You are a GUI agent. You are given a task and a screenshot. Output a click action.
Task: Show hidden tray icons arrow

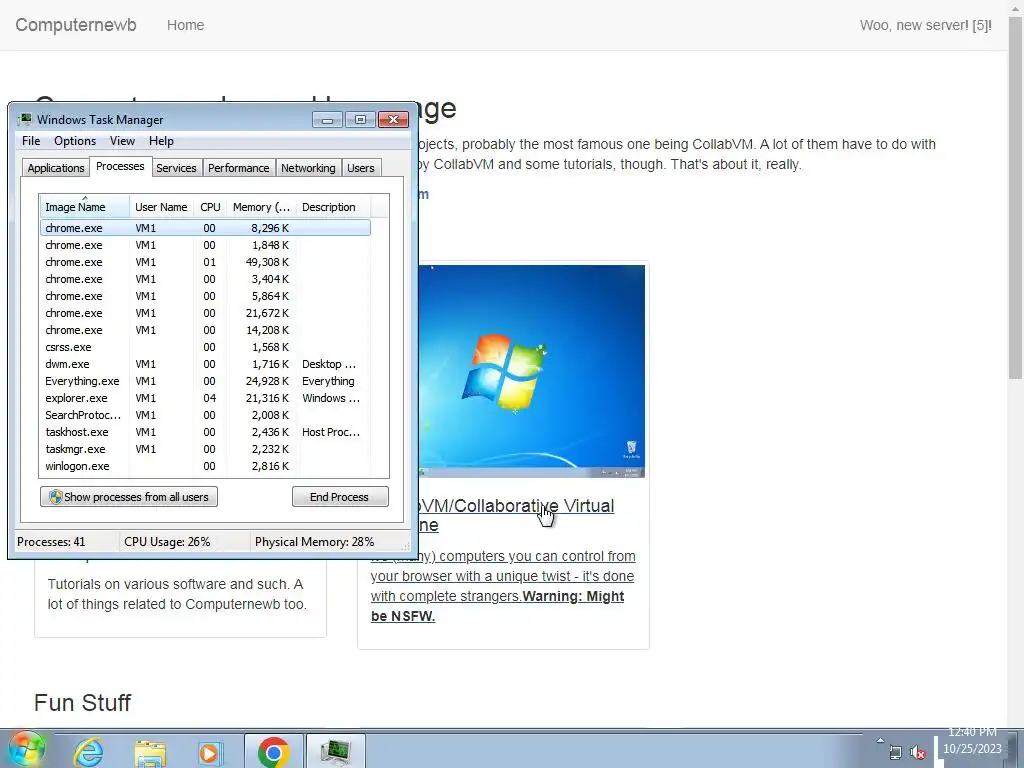click(x=880, y=741)
